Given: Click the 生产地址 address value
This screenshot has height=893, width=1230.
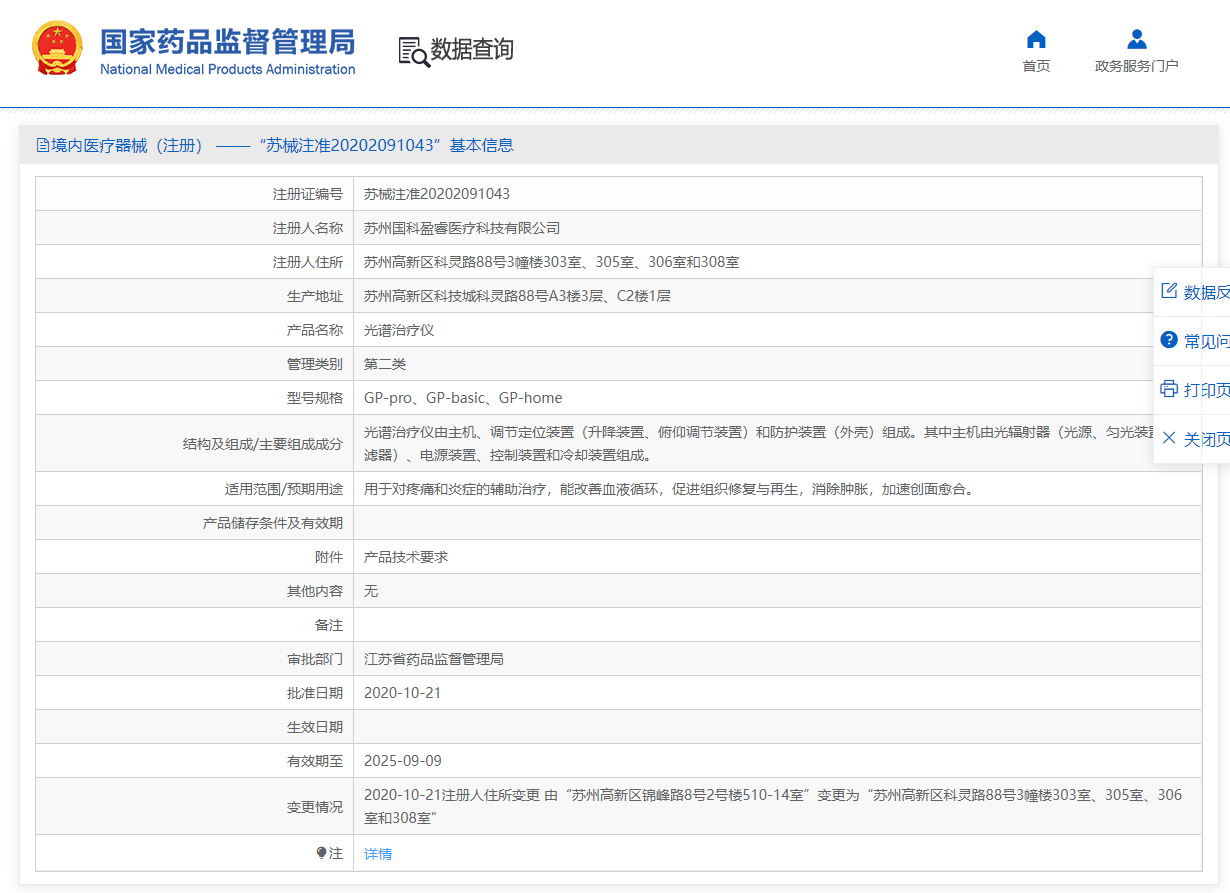Looking at the screenshot, I should click(x=517, y=296).
